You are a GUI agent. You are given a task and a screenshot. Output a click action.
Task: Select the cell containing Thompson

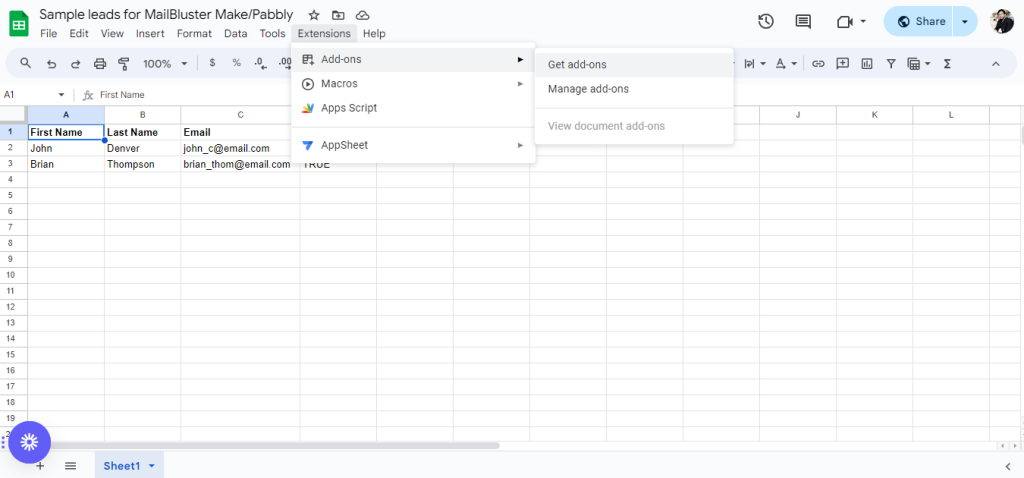pos(142,165)
